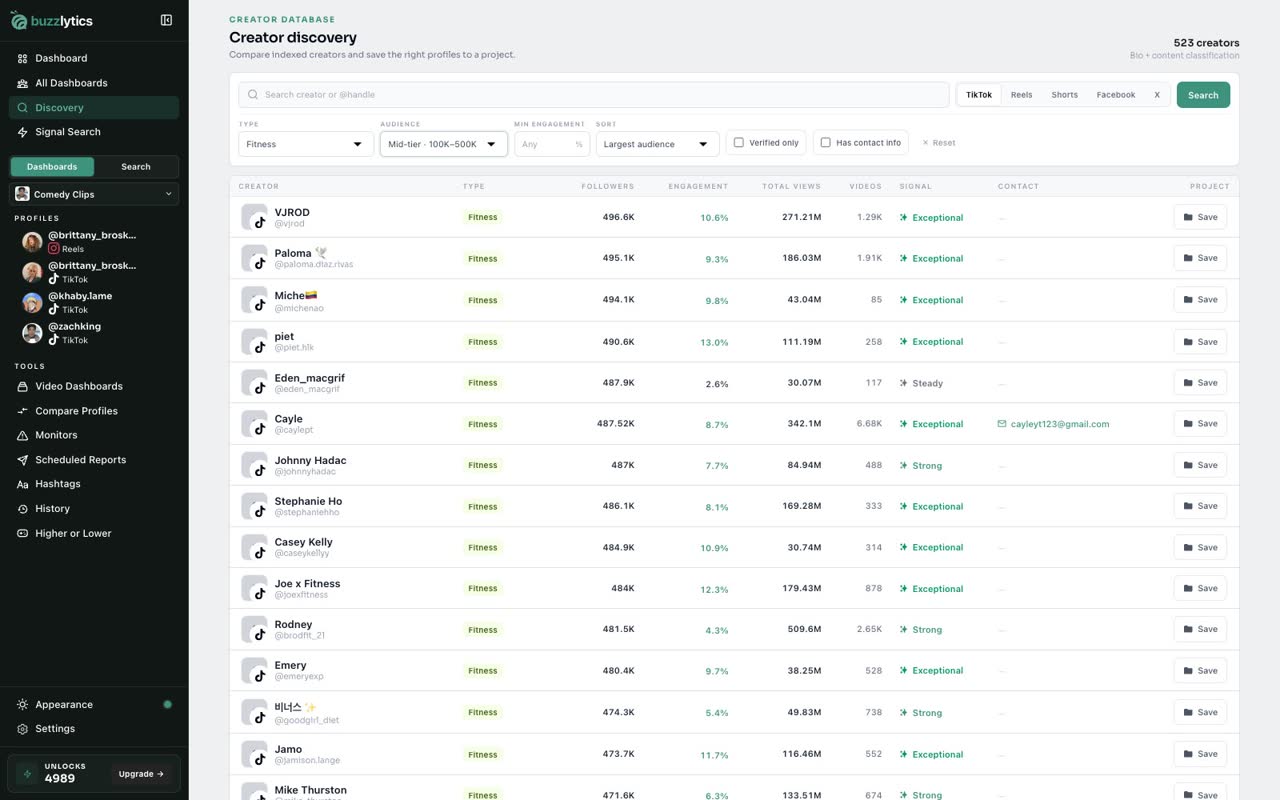Click the Scheduled Reports send icon
Screen dimensions: 1280x800
click(x=22, y=460)
